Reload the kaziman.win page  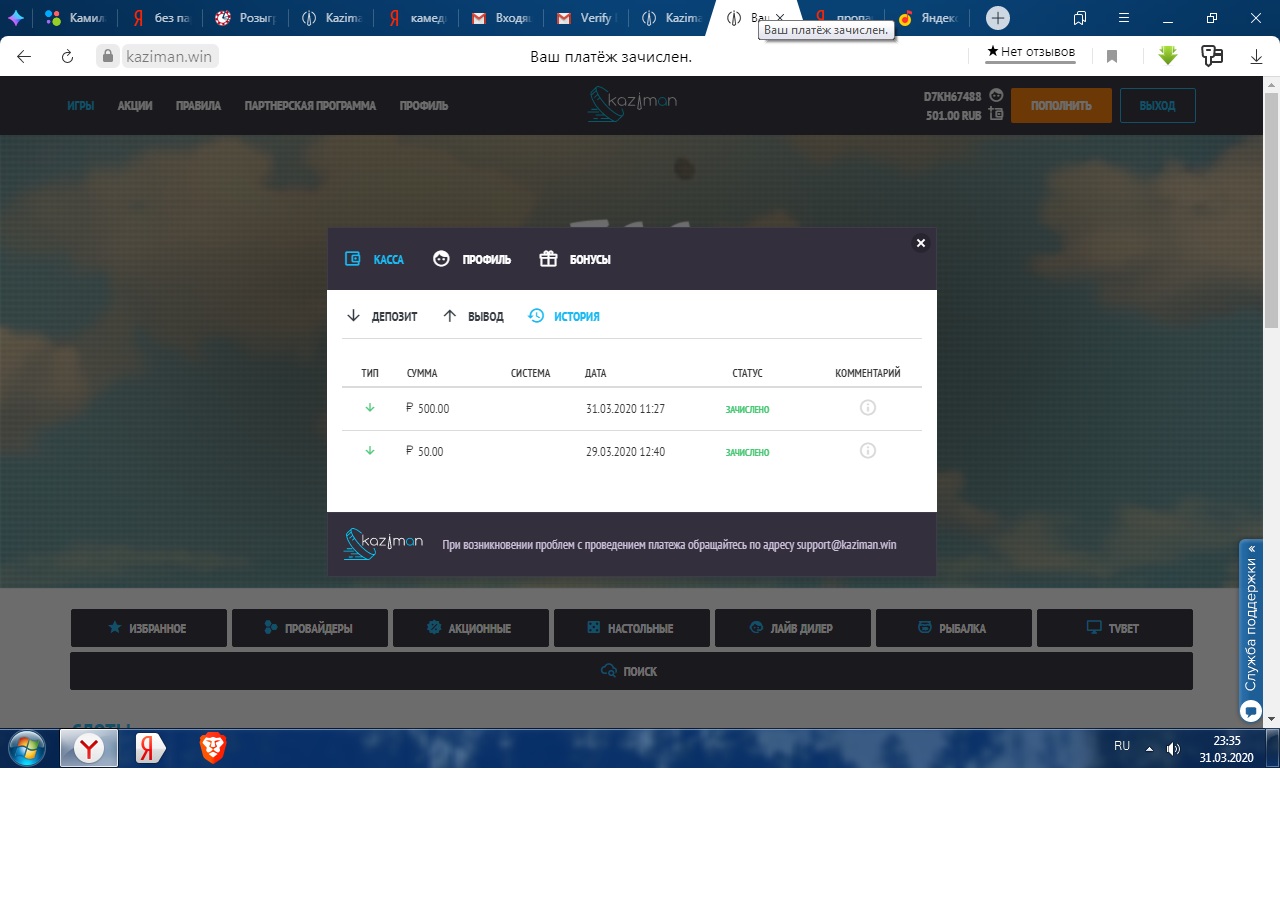point(68,56)
